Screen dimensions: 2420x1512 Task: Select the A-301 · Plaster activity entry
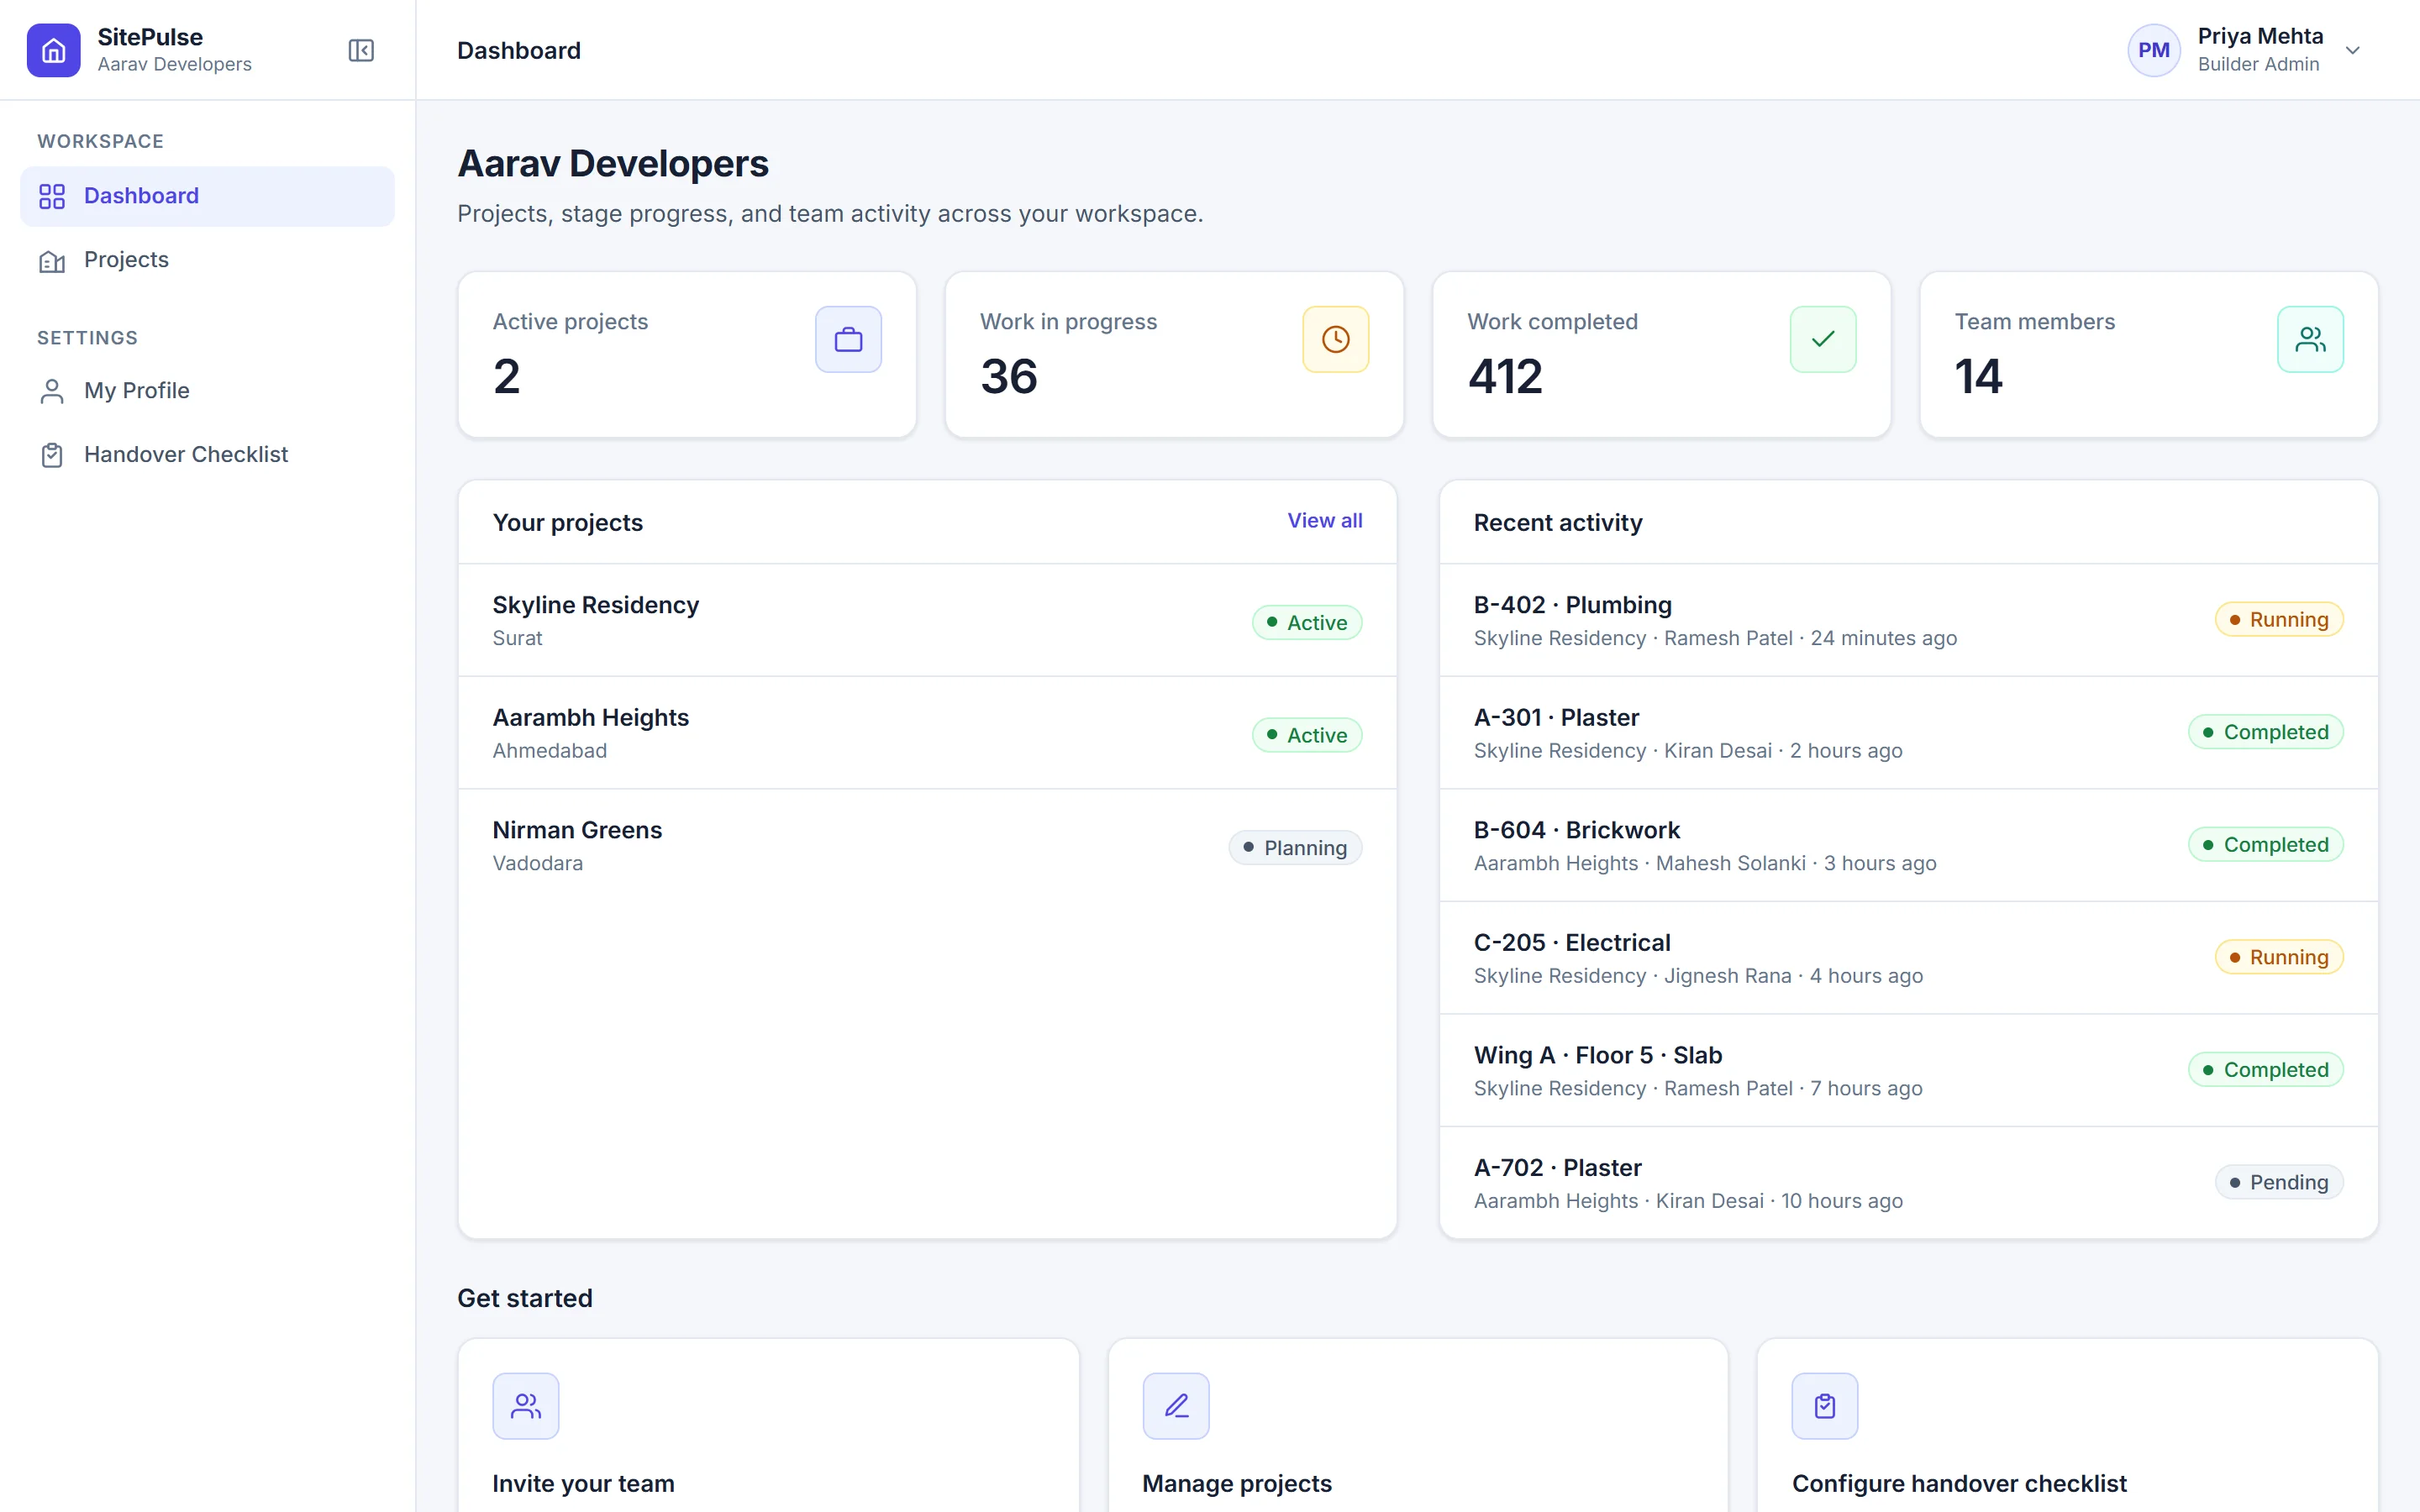(x=1908, y=733)
